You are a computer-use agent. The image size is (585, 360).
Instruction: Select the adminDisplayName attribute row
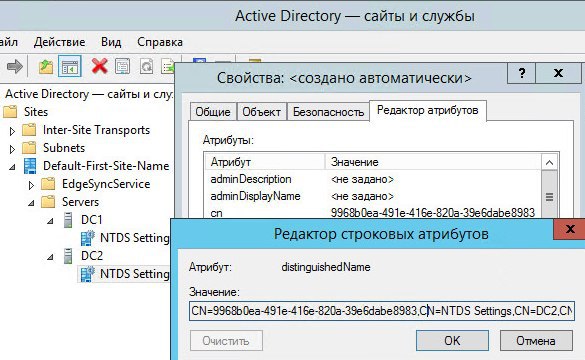click(373, 196)
